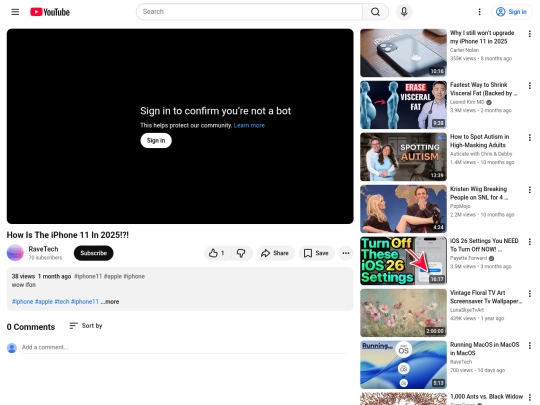
Task: Click the Add a comment field
Action: click(184, 347)
